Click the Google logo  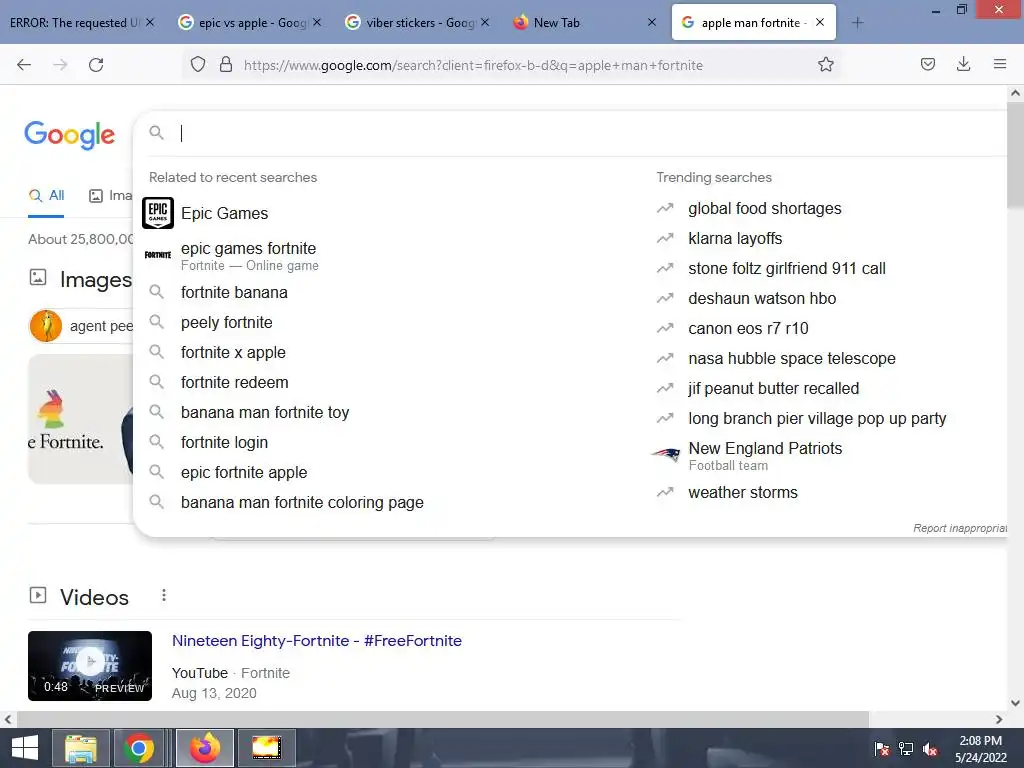point(70,135)
